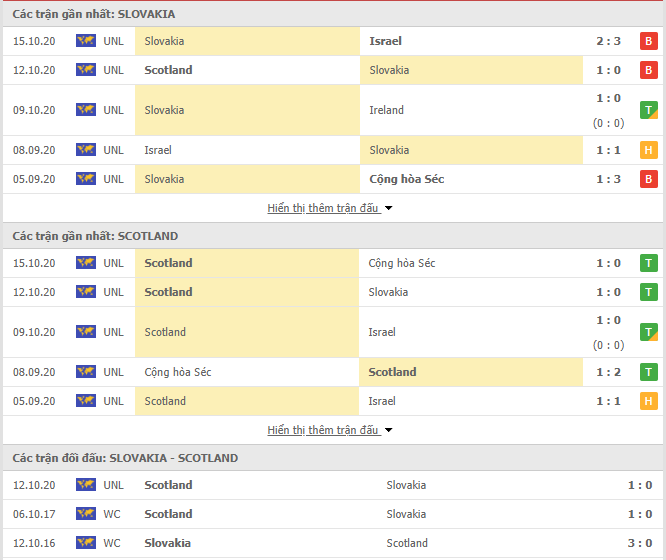
Task: Click the red B badge for the Slovakia 1:3 loss
Action: click(649, 179)
